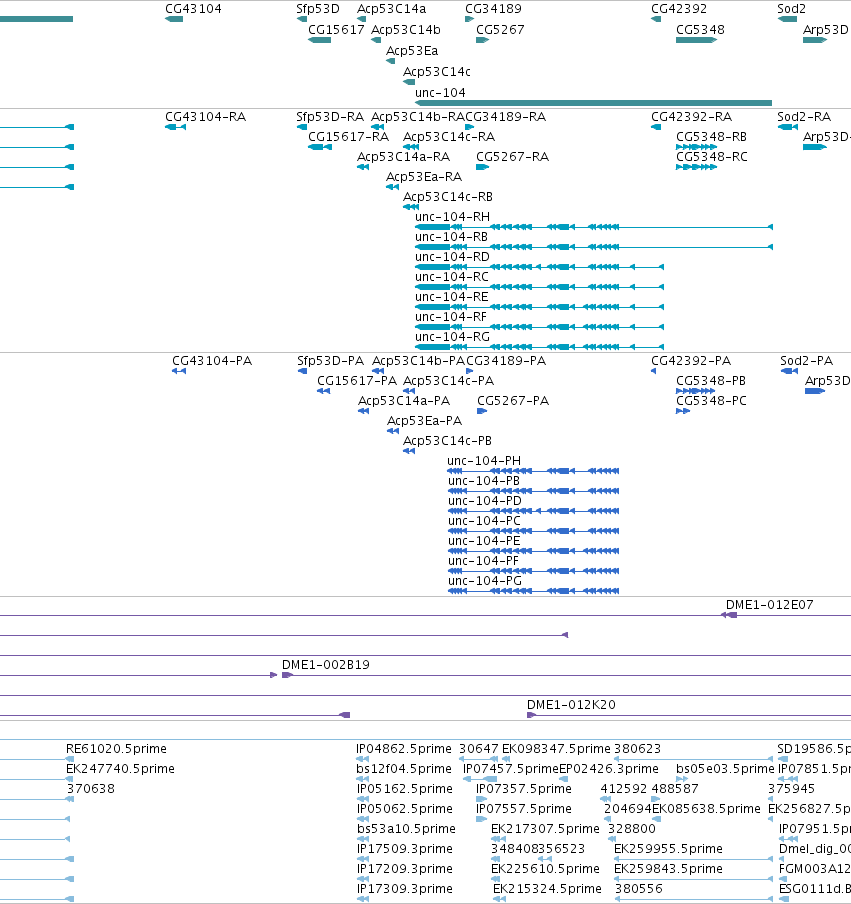851x904 pixels.
Task: Click the EP02426.3prime EST label
Action: pos(608,769)
